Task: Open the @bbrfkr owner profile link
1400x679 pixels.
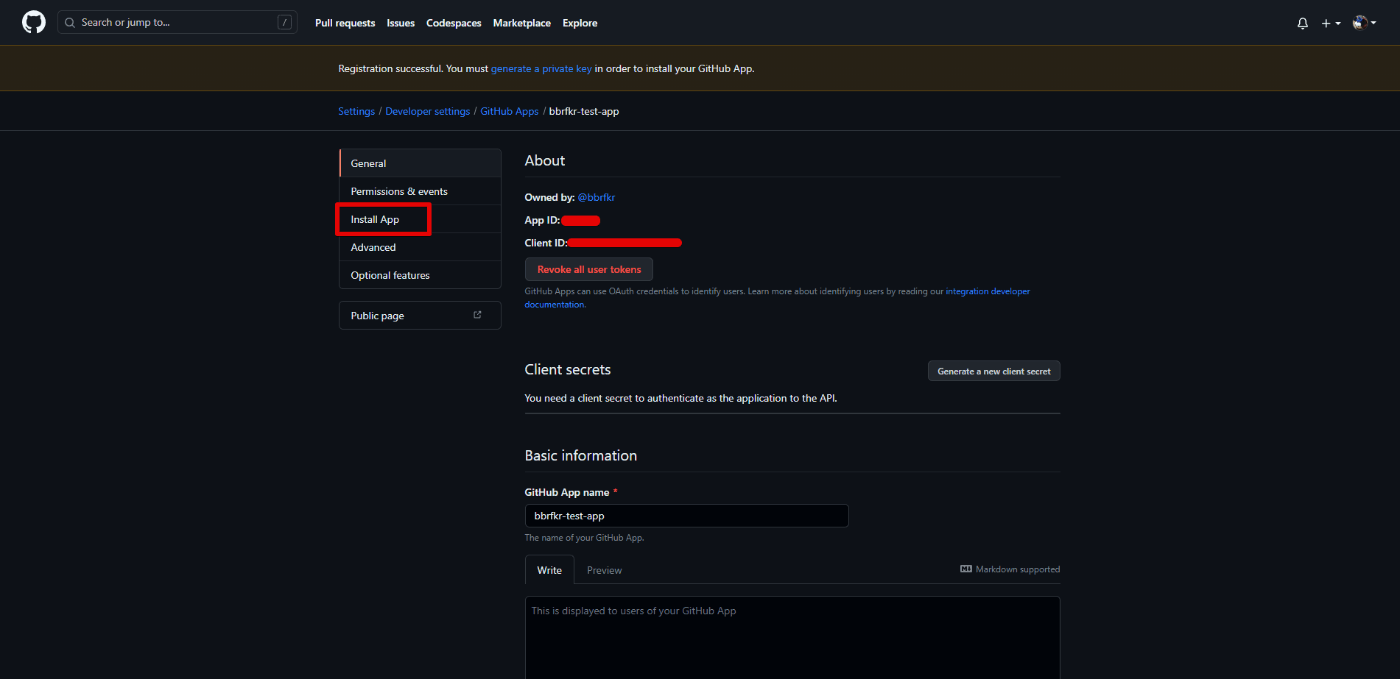Action: coord(596,197)
